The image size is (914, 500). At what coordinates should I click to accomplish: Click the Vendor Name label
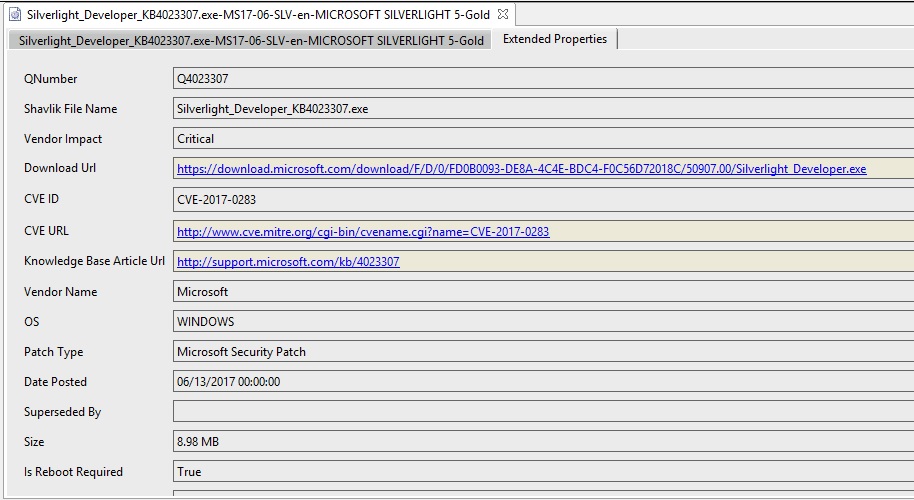coord(60,292)
